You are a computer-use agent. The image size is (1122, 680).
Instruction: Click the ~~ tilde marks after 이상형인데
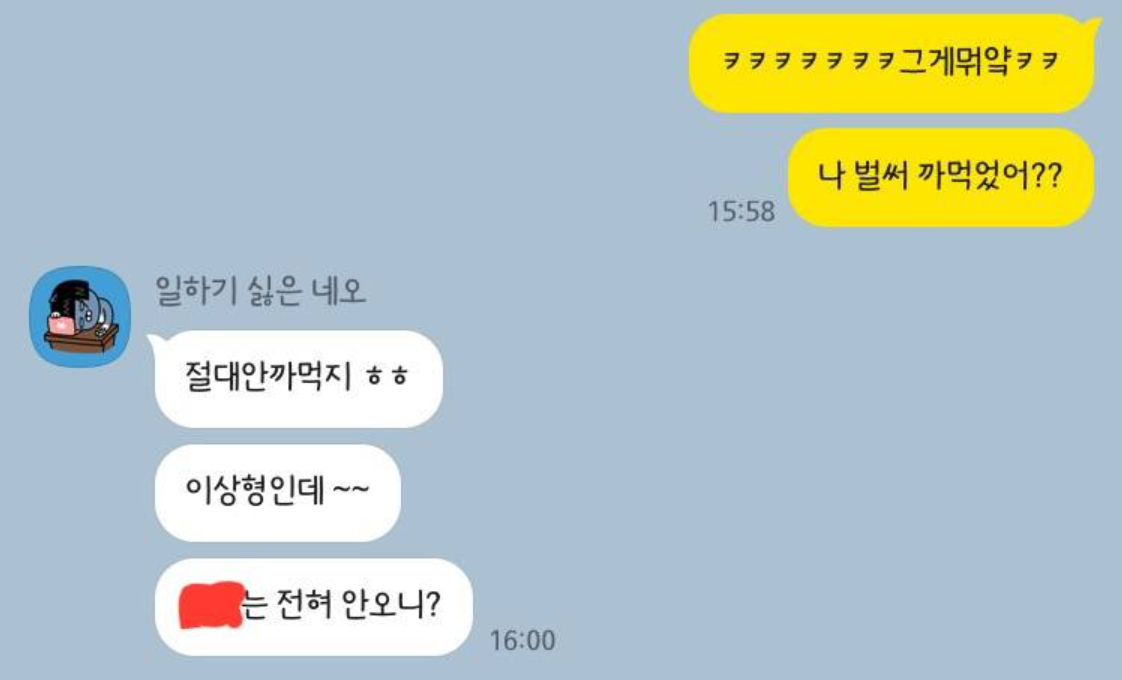point(351,490)
